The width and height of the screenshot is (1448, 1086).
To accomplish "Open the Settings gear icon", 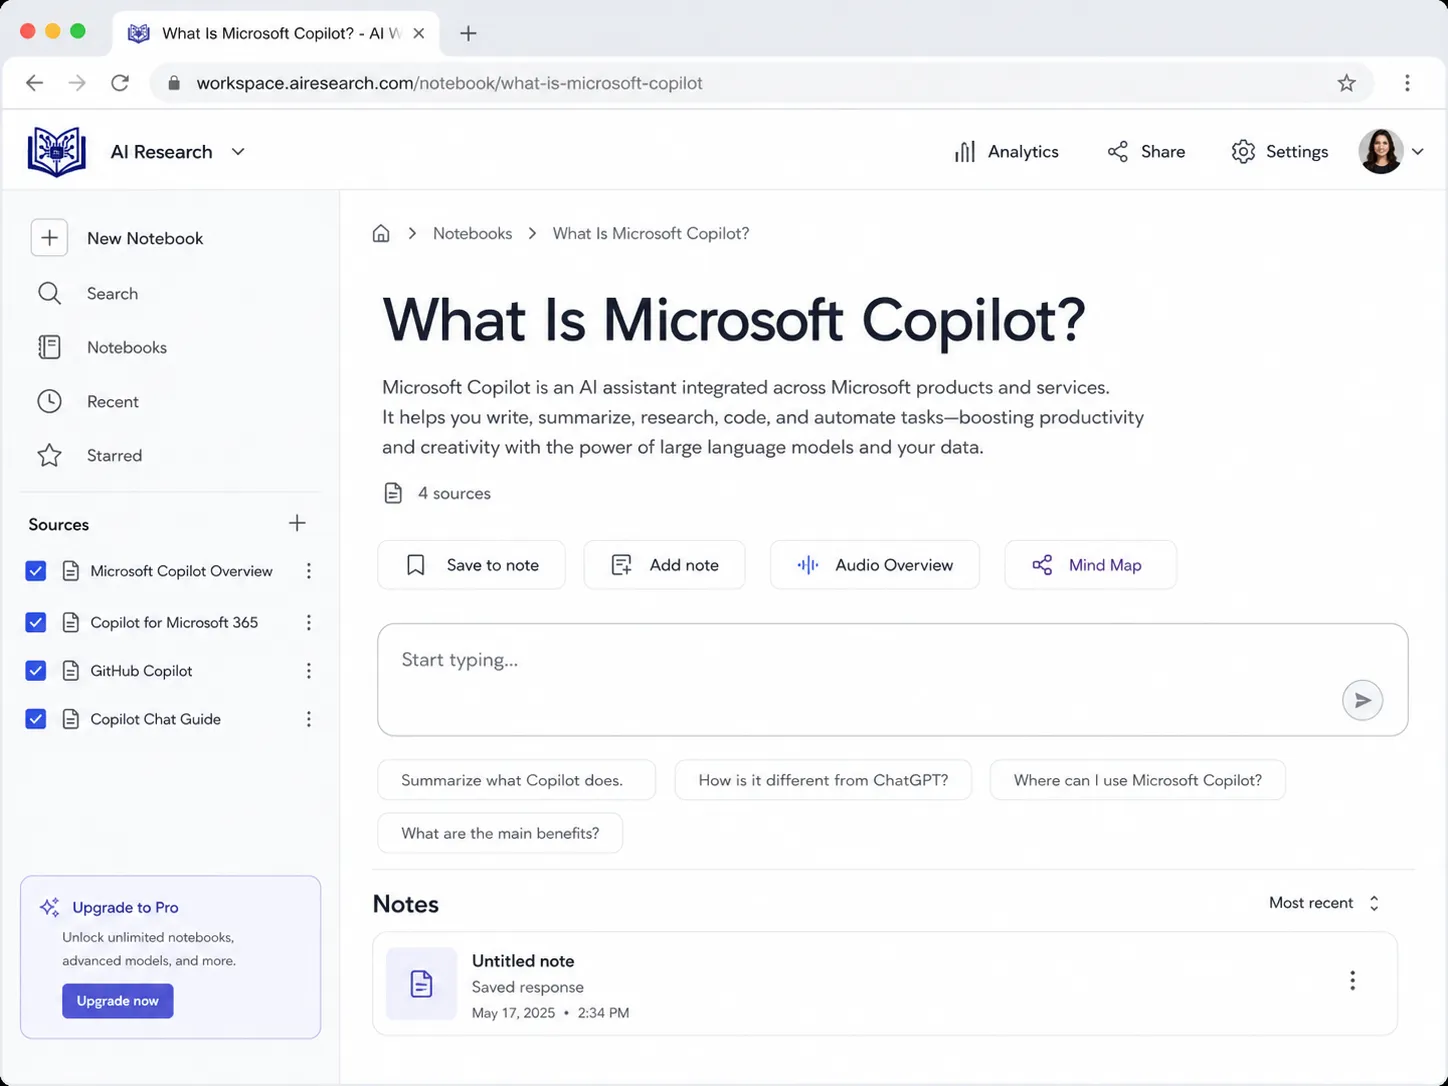I will tap(1243, 152).
